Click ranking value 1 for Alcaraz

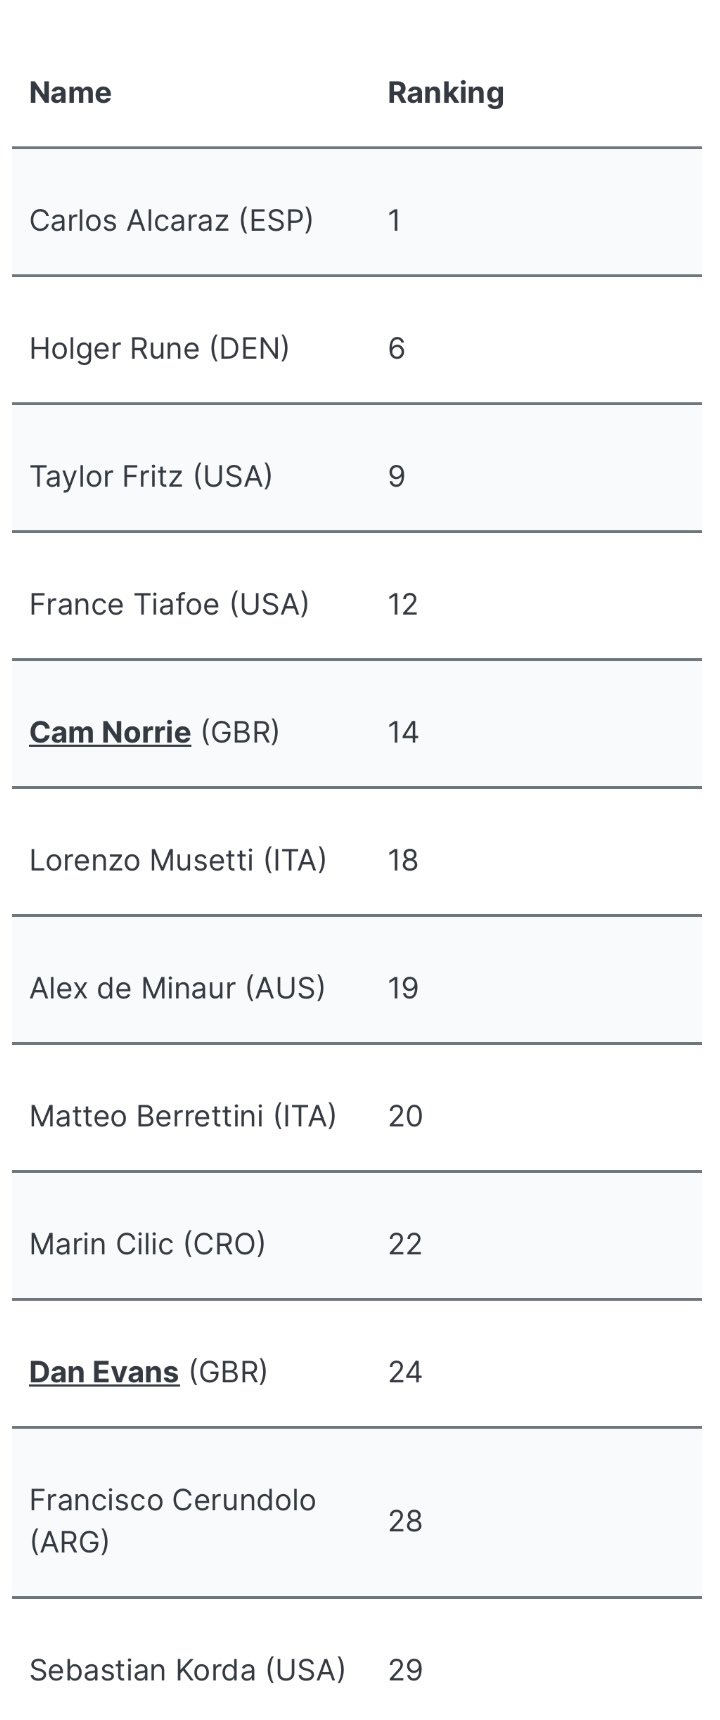pos(395,220)
